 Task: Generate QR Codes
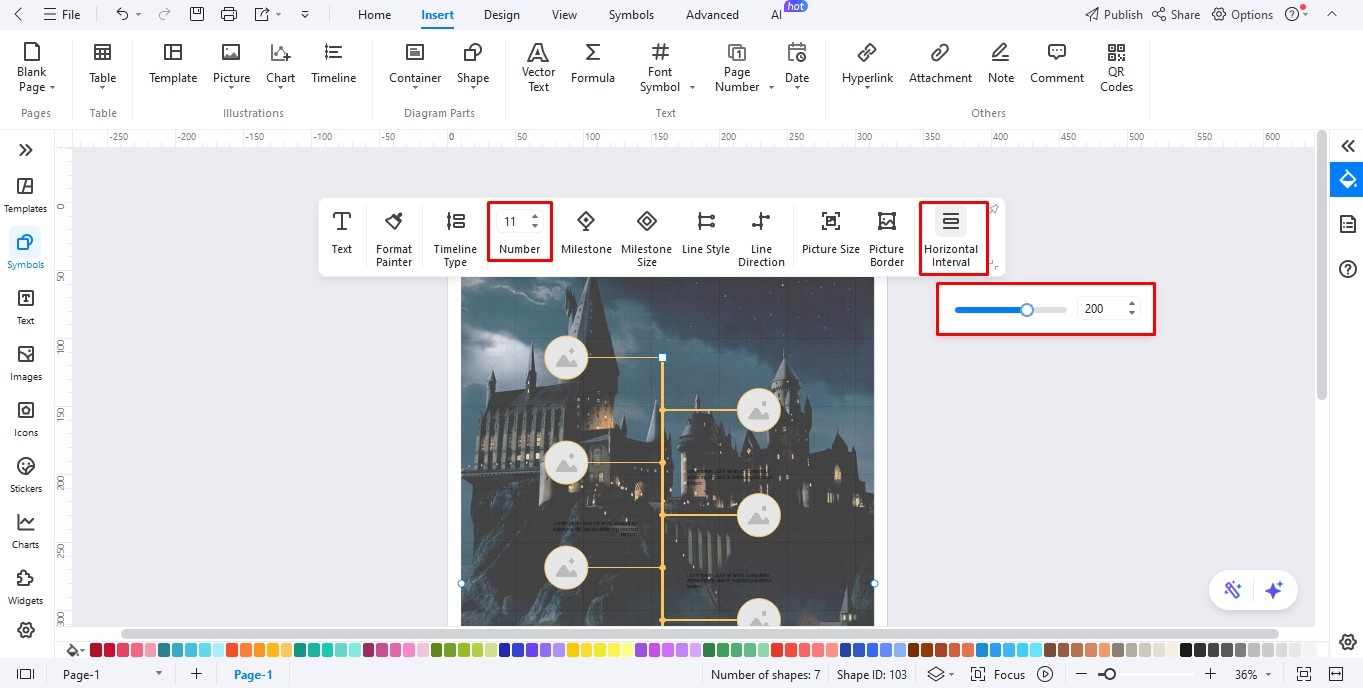[1116, 67]
